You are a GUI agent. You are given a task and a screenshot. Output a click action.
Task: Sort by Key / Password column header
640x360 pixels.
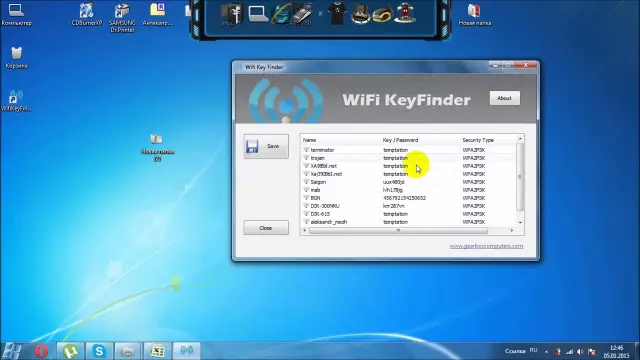point(400,140)
